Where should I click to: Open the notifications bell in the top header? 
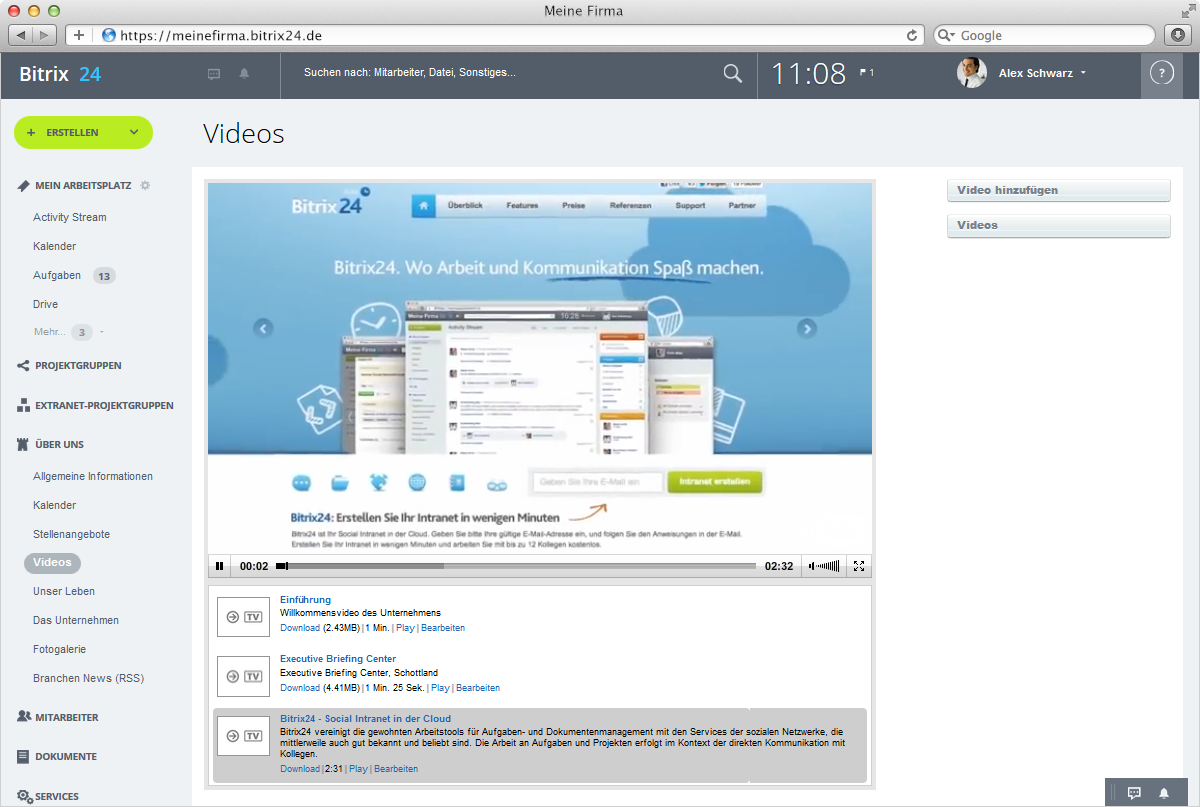[244, 74]
